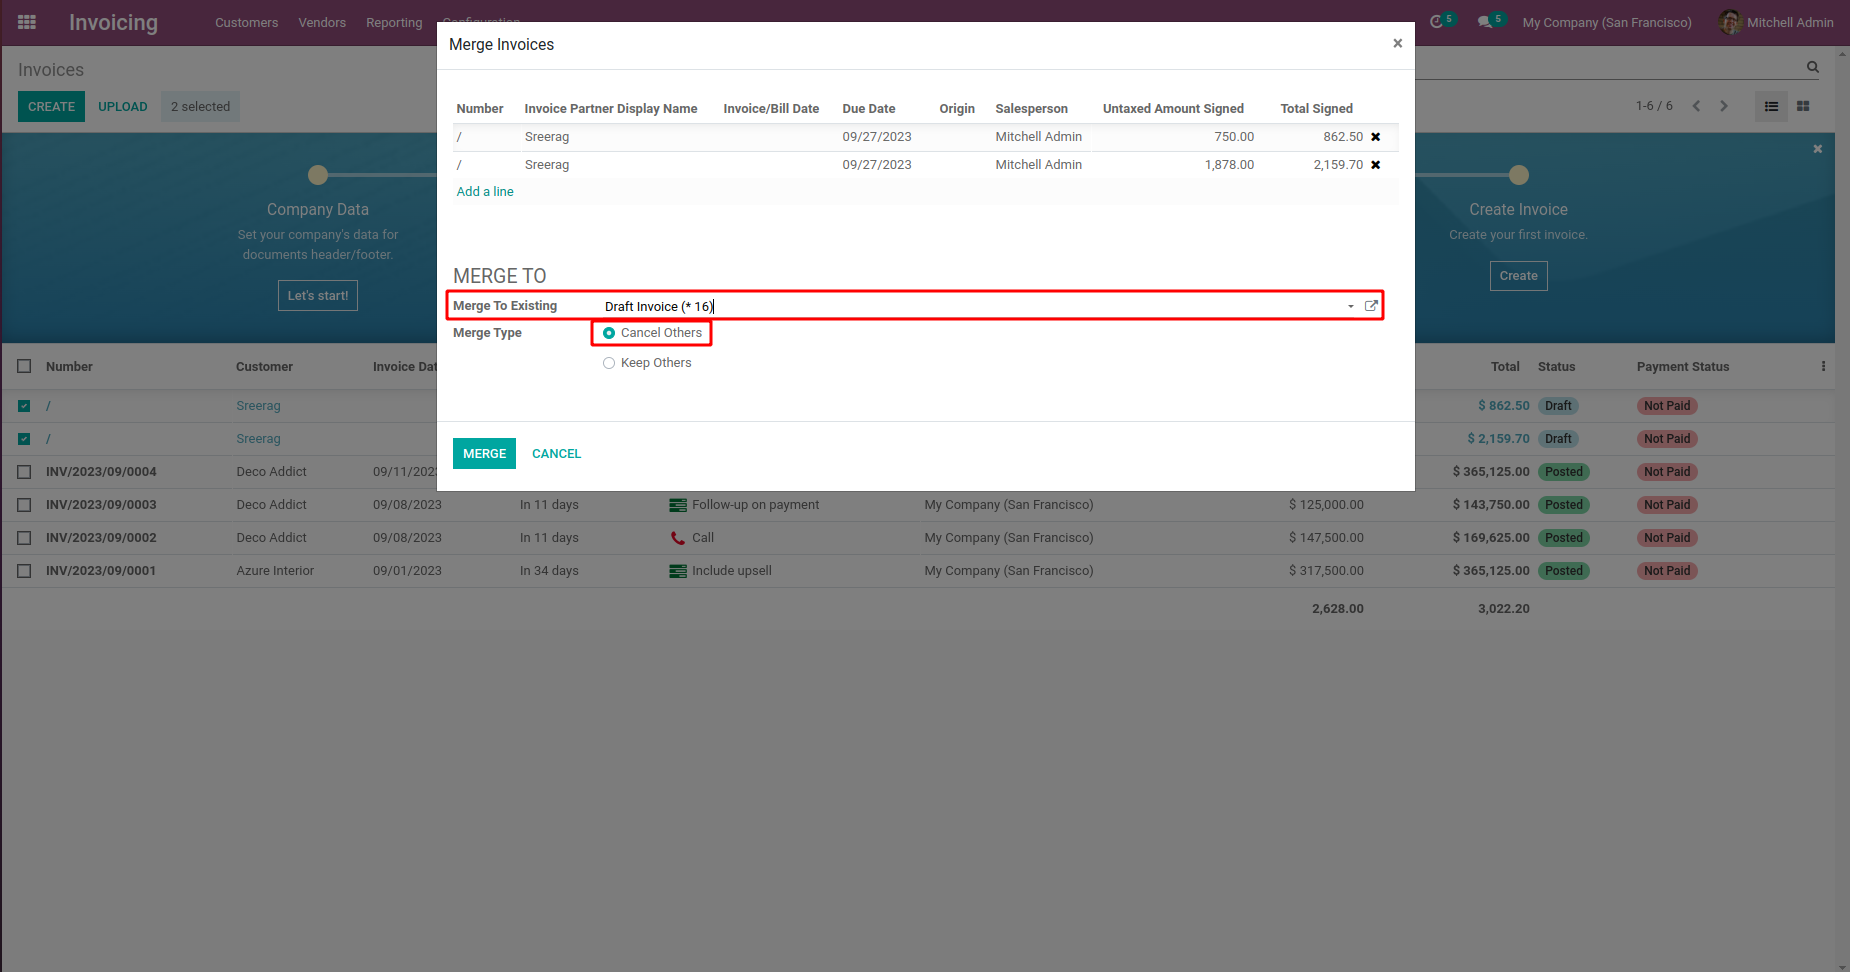Remove the 862.50 invoice line
This screenshot has width=1850, height=972.
pos(1376,137)
